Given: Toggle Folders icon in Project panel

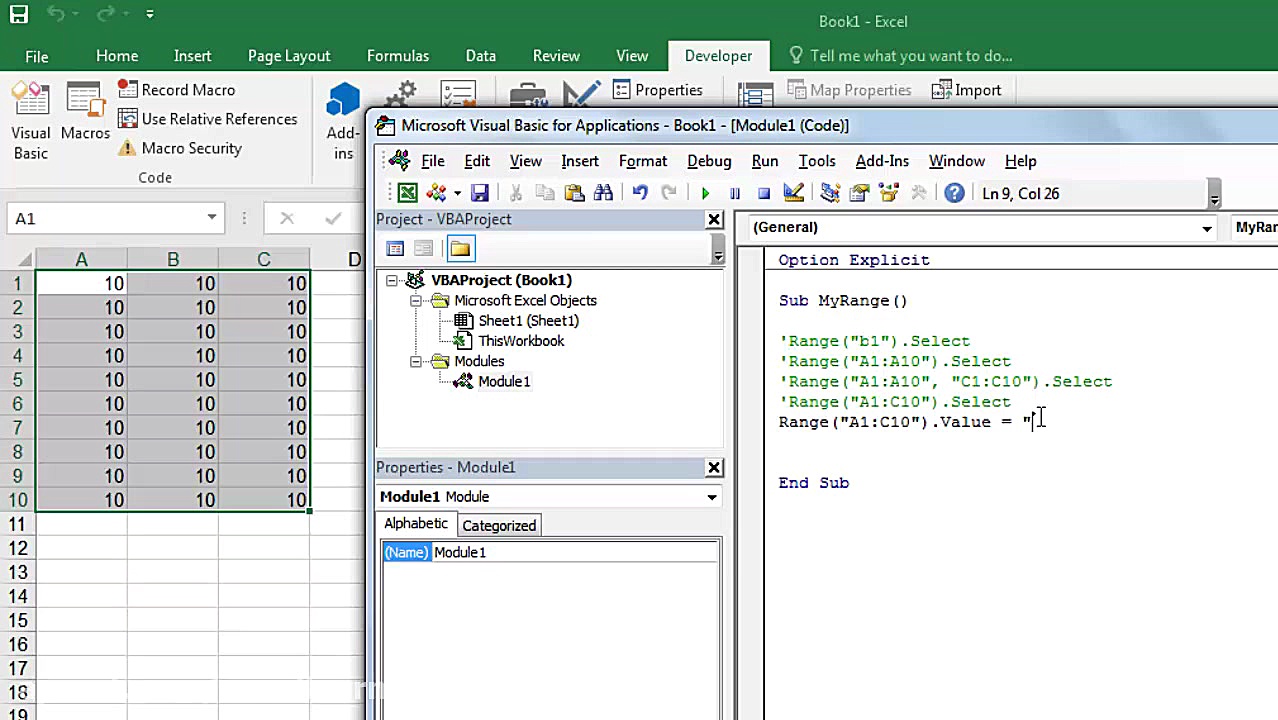Looking at the screenshot, I should click(460, 249).
